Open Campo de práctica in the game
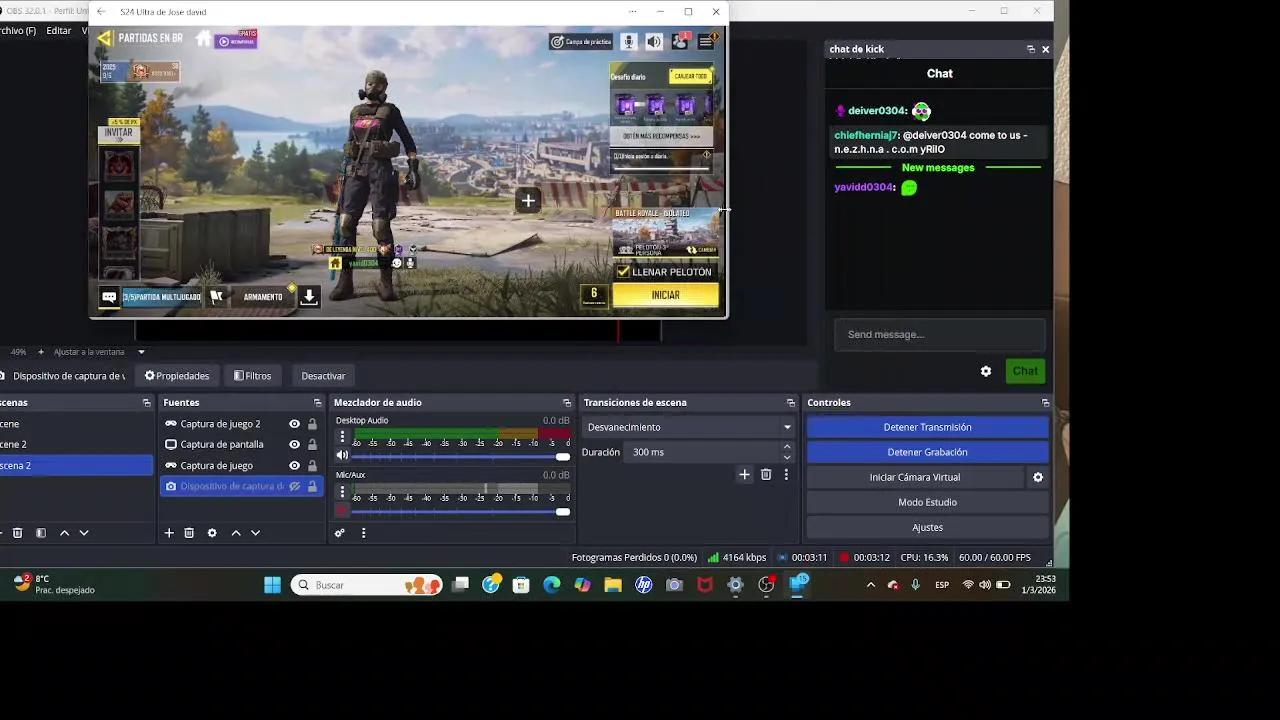The height and width of the screenshot is (720, 1280). tap(581, 41)
